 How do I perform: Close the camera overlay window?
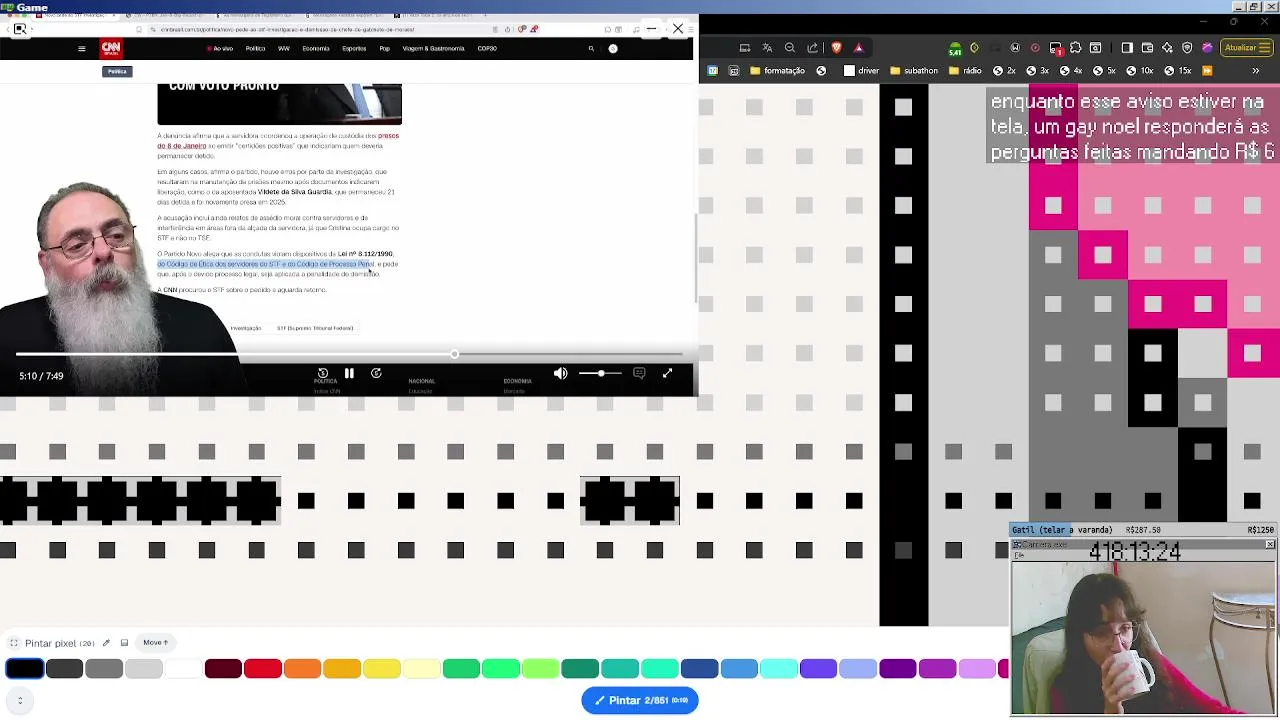point(1270,545)
